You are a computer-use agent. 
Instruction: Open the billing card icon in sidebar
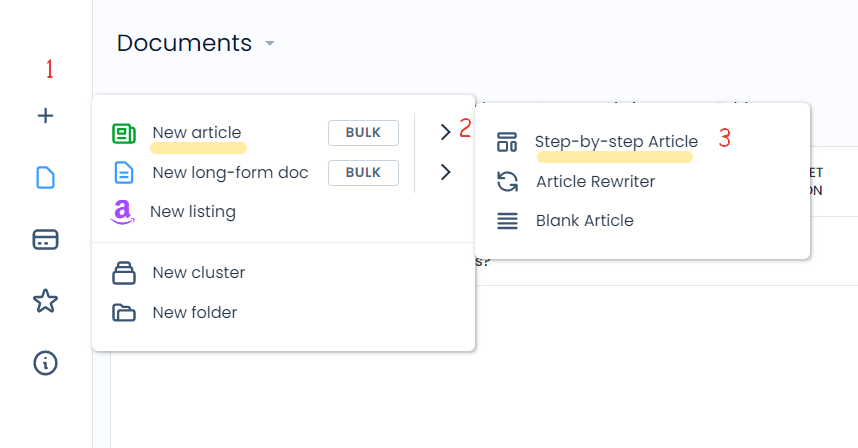click(45, 240)
